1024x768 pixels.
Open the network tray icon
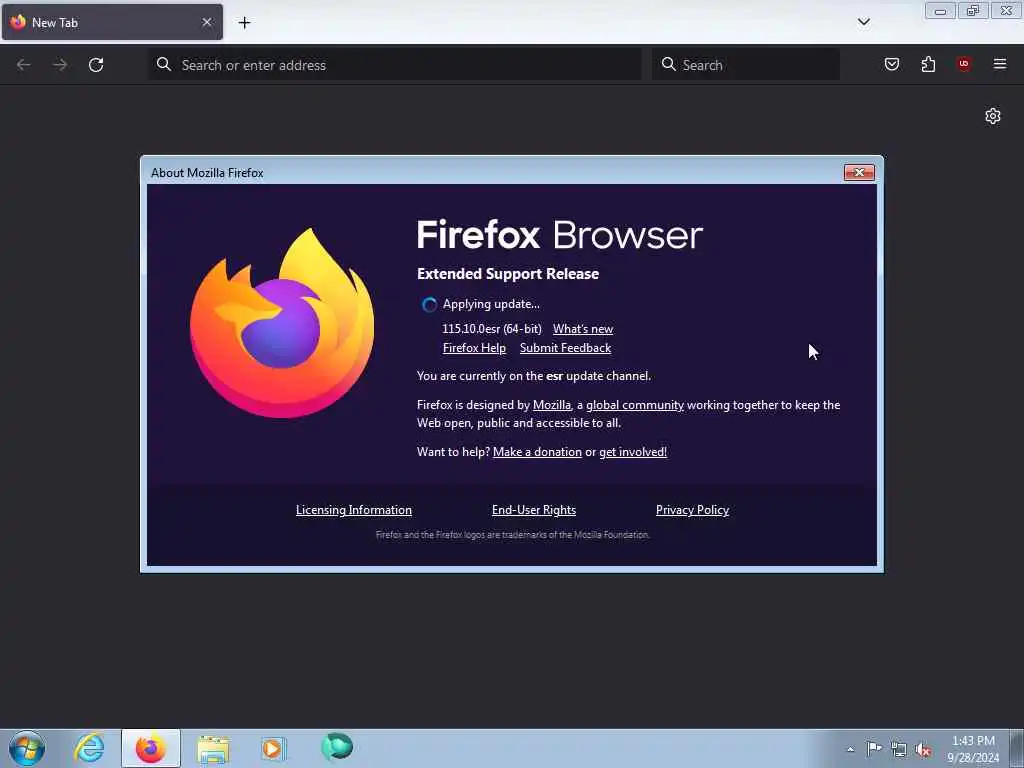[899, 750]
